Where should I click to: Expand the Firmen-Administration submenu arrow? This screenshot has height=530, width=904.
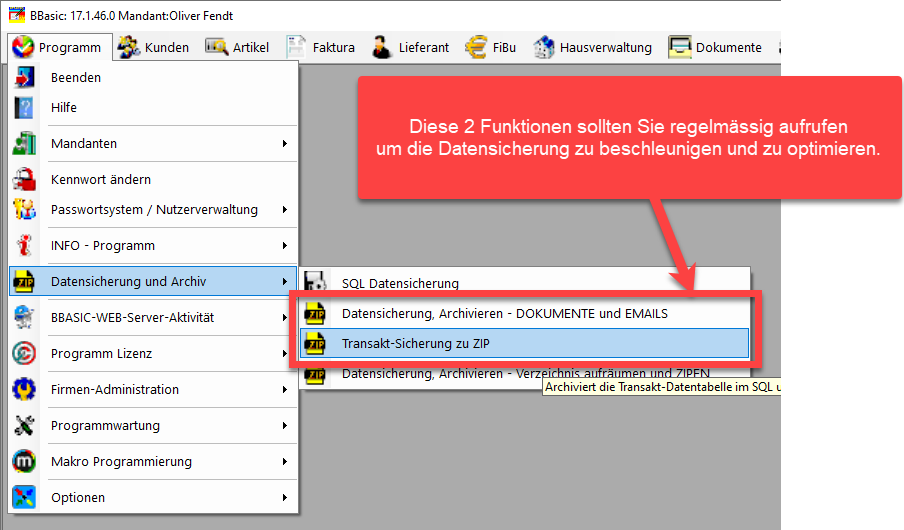pos(285,389)
